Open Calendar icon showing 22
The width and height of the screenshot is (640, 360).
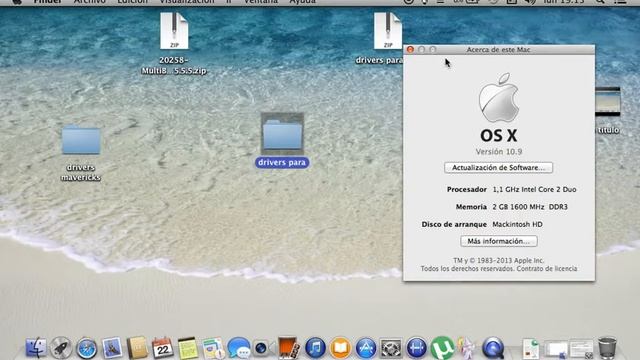click(x=162, y=348)
